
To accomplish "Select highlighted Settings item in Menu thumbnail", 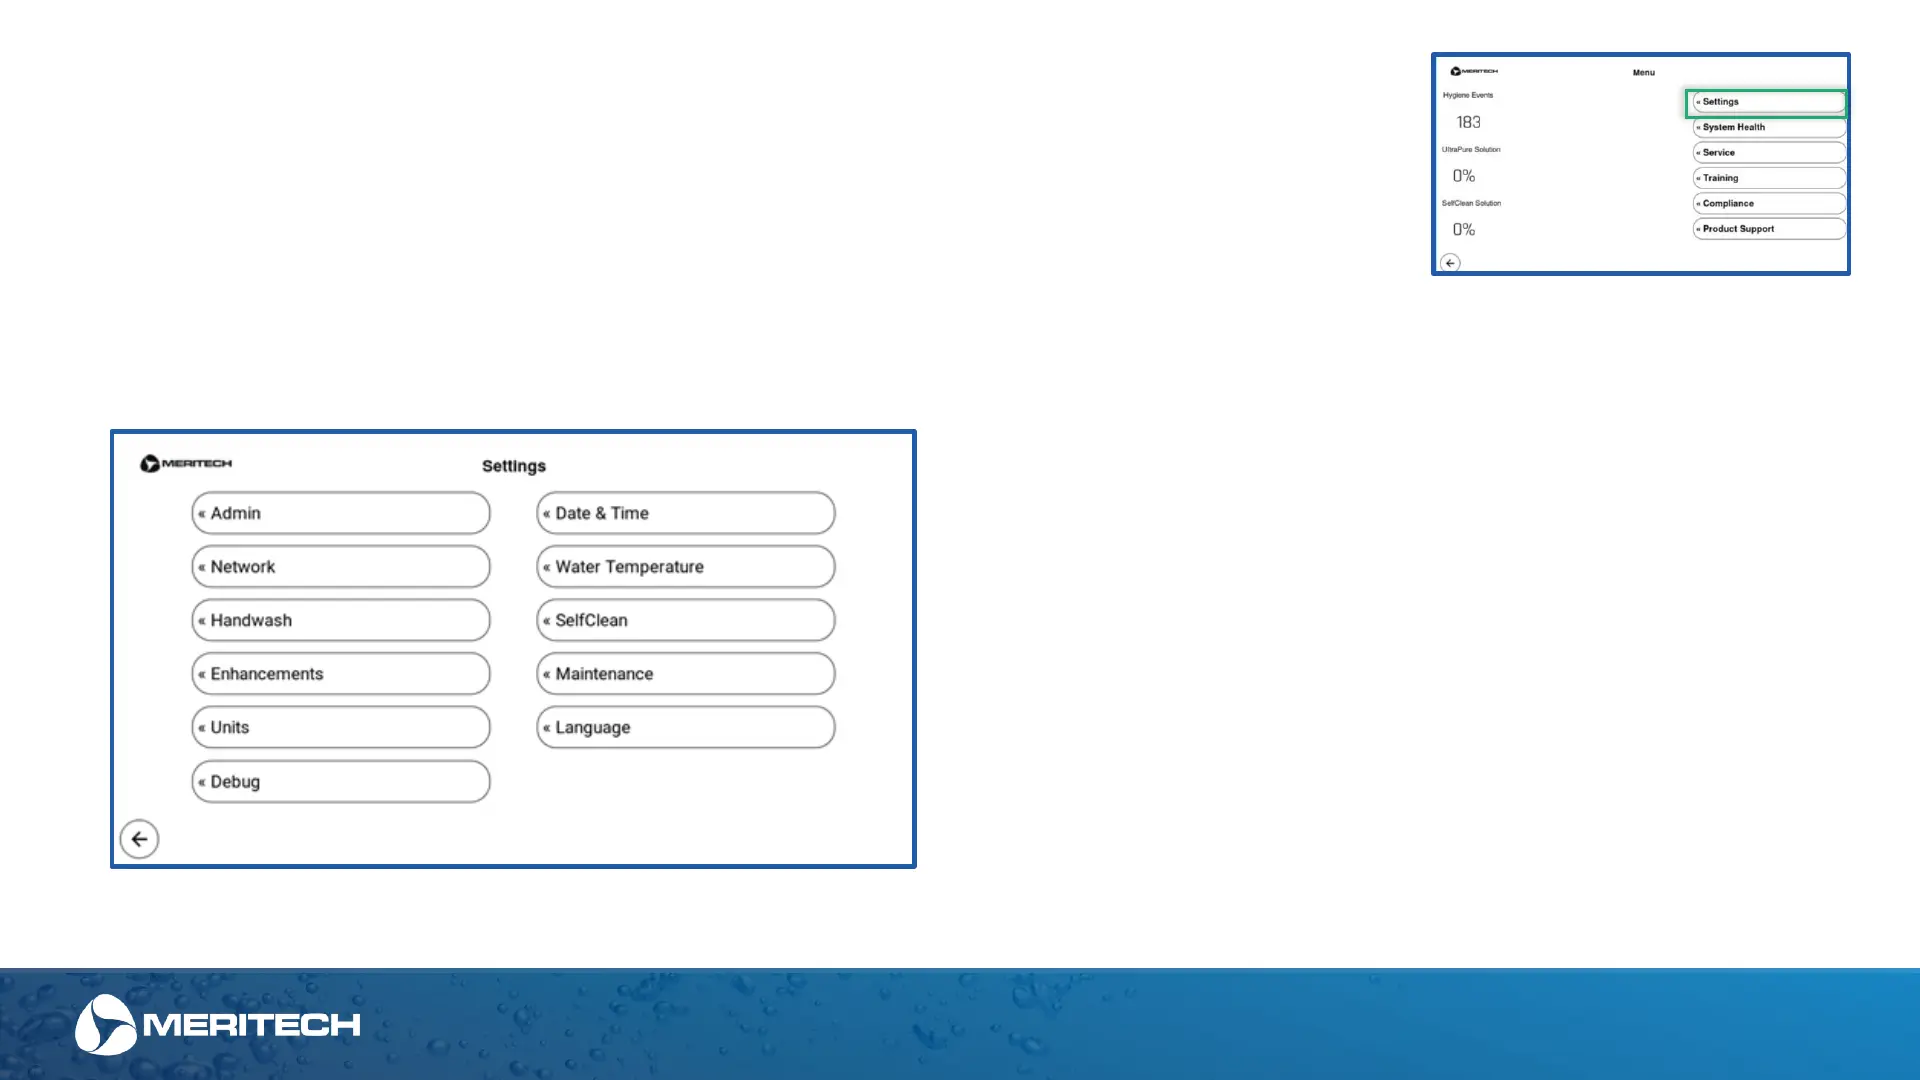I will click(x=1767, y=102).
